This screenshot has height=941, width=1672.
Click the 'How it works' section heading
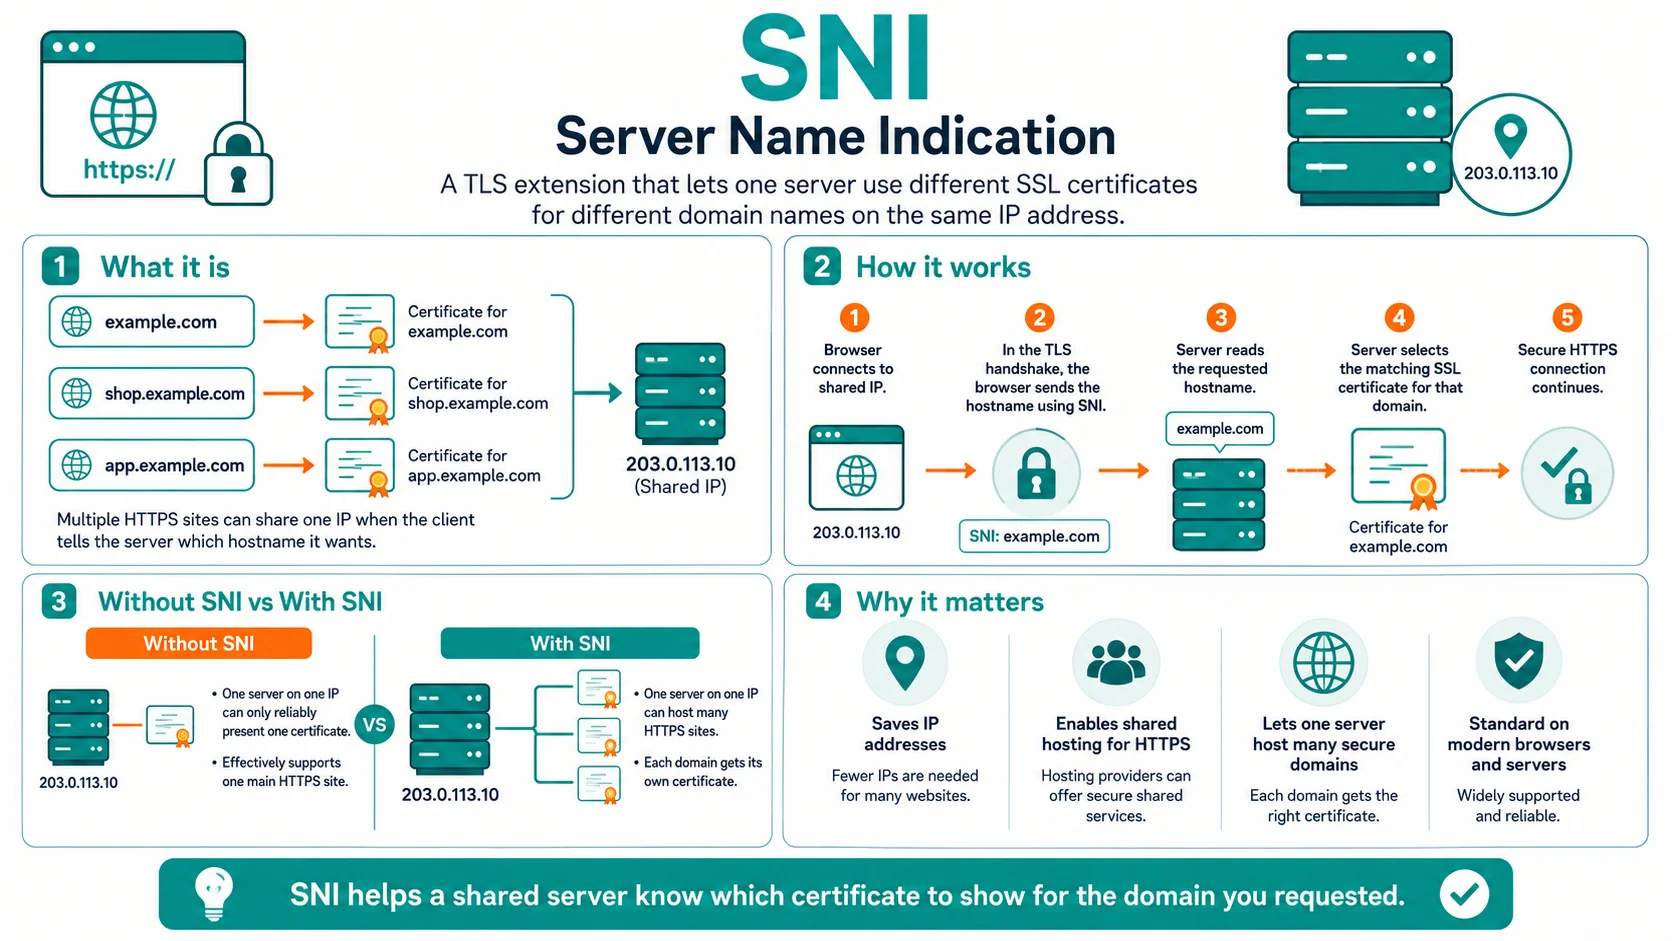pyautogui.click(x=943, y=267)
